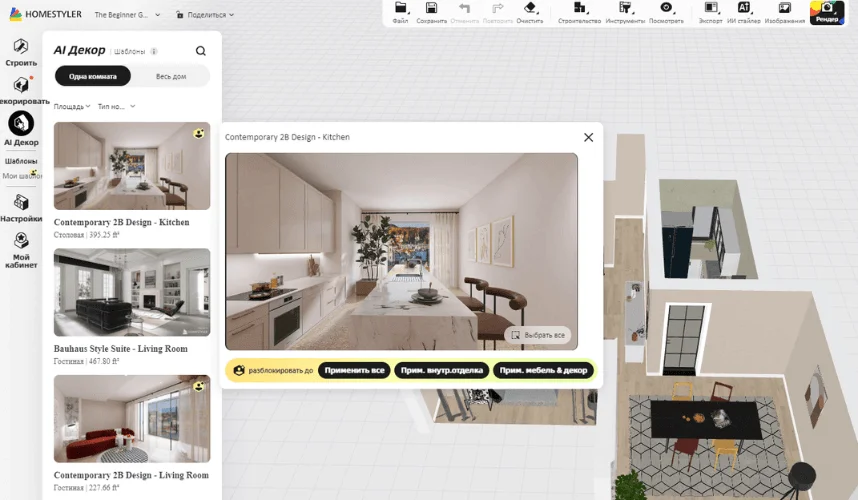Click the Сохранить (Save) toolbar icon

tap(431, 12)
